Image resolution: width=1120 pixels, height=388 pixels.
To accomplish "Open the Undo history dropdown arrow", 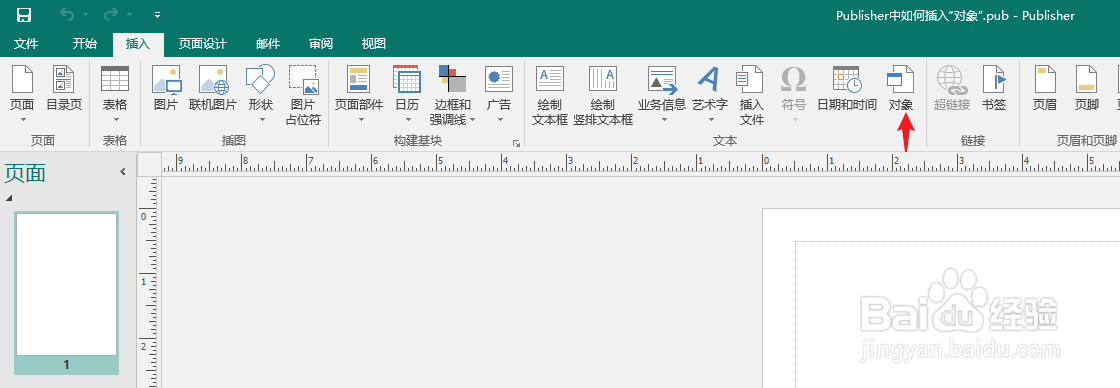I will (86, 15).
